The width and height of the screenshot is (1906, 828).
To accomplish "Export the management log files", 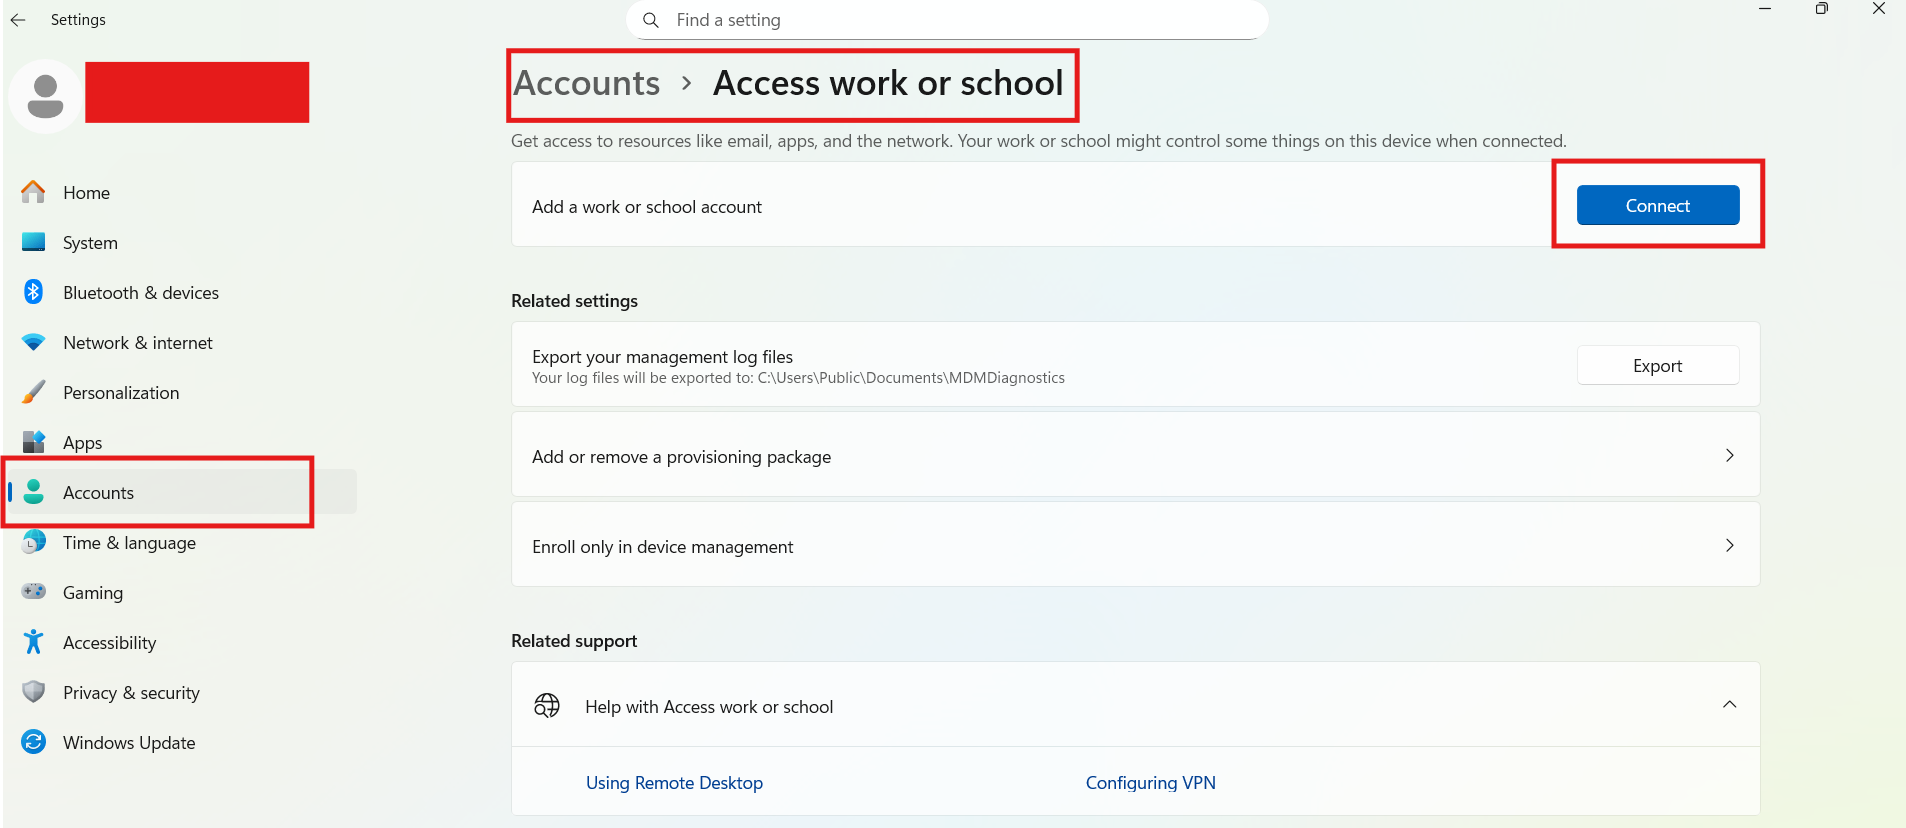I will (x=1657, y=366).
